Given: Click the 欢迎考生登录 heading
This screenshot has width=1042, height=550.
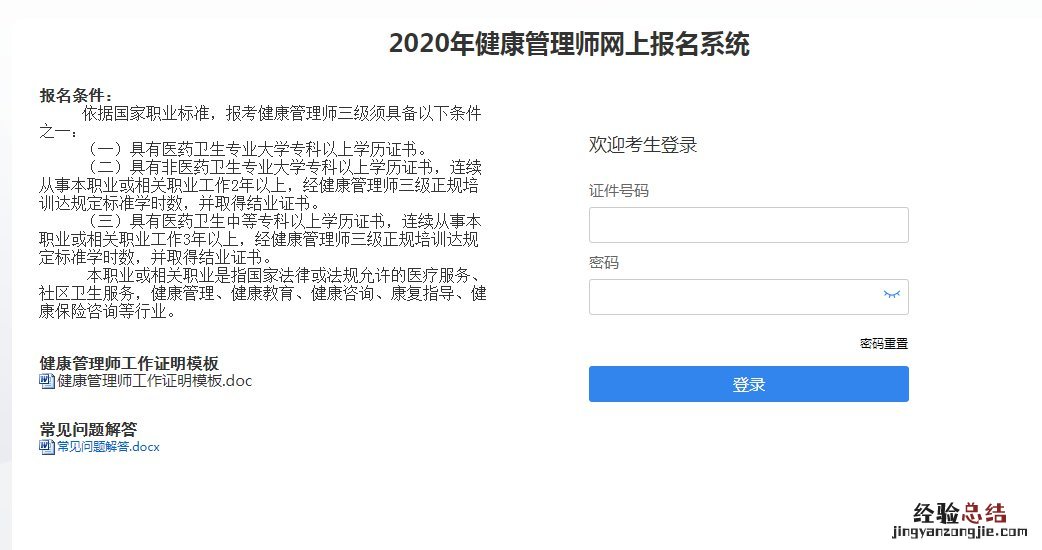Looking at the screenshot, I should click(643, 145).
